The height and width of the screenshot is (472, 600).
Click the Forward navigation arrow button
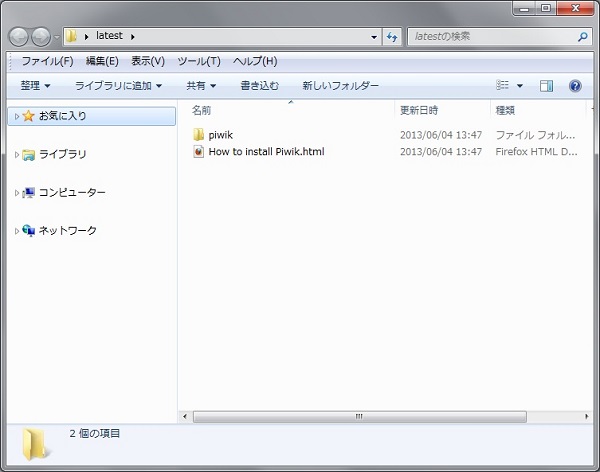pos(41,37)
